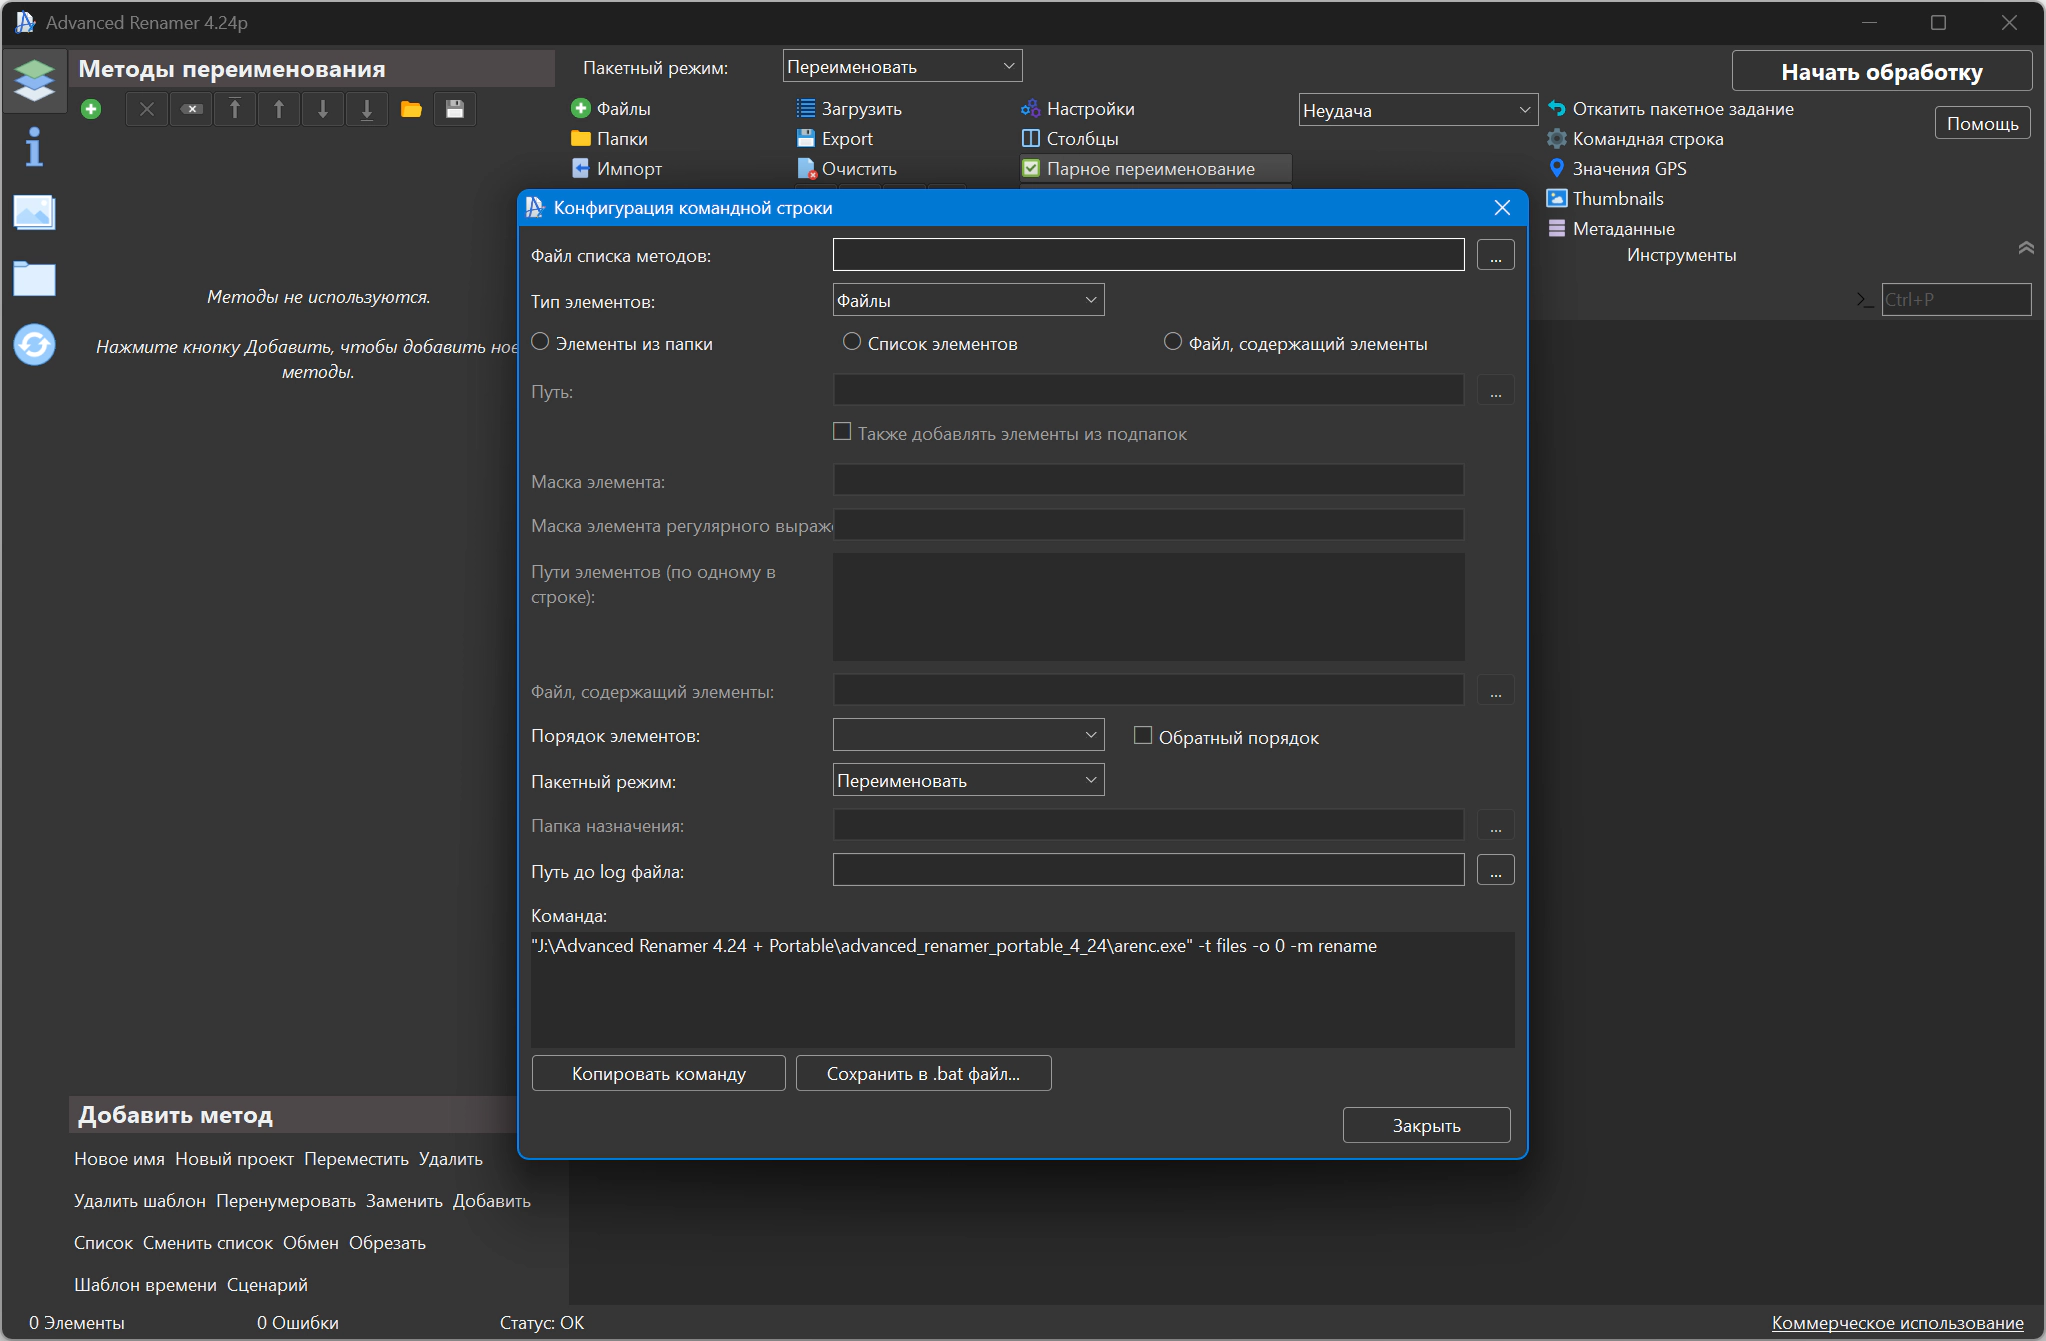Screen dimensions: 2046x1341
Task: Open the file information sidebar icon
Action: click(x=34, y=147)
